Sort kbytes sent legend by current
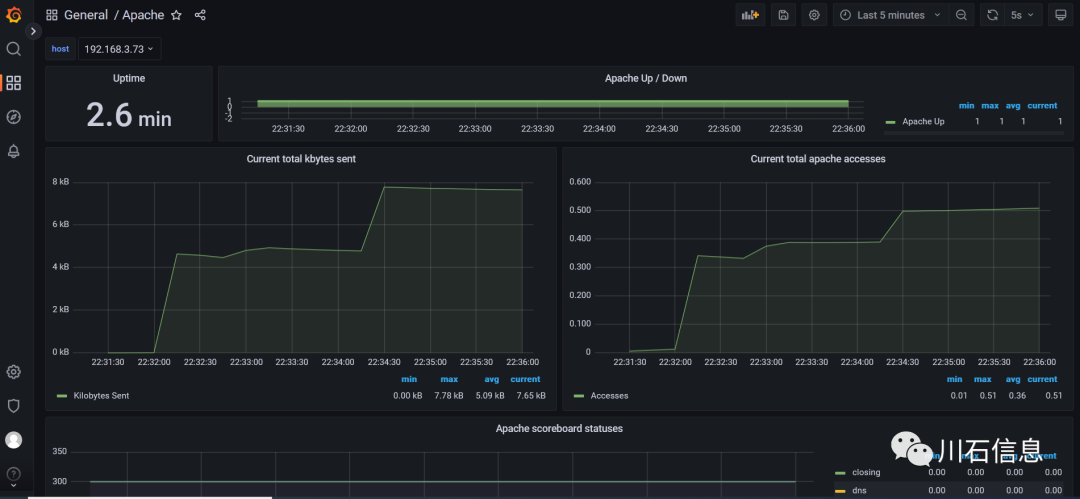The height and width of the screenshot is (499, 1080). [x=526, y=379]
